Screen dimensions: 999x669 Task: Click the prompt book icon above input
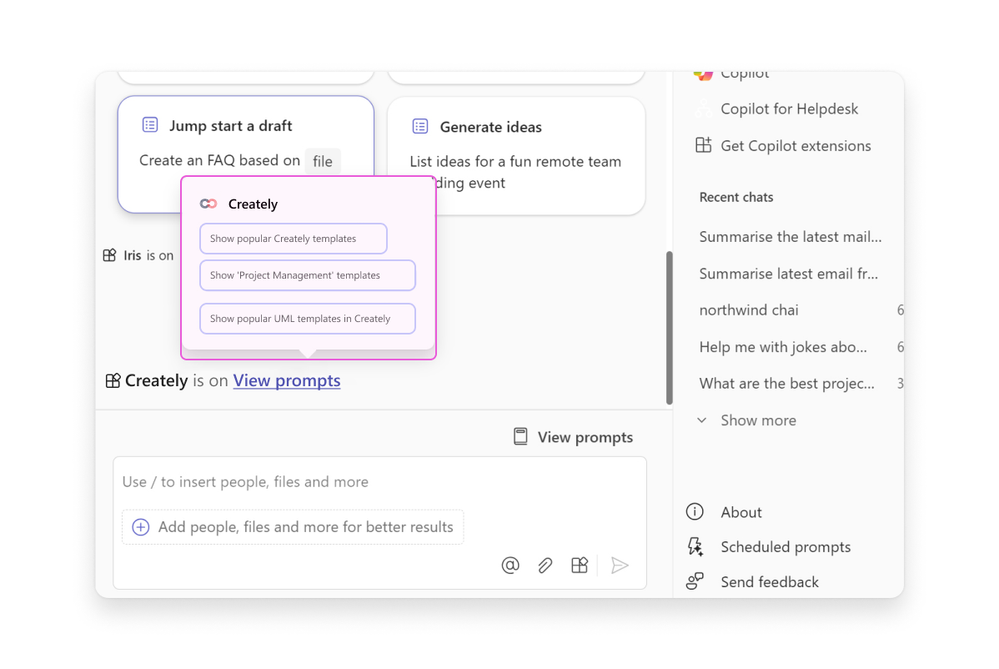pos(521,437)
